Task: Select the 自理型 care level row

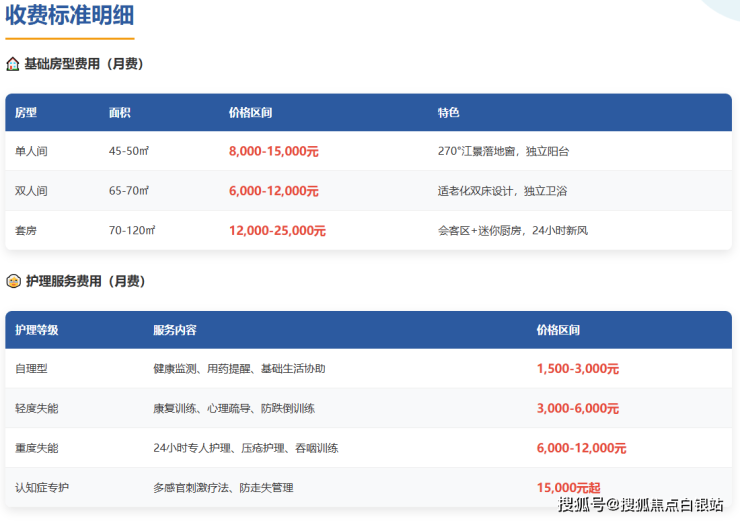Action: coord(31,369)
